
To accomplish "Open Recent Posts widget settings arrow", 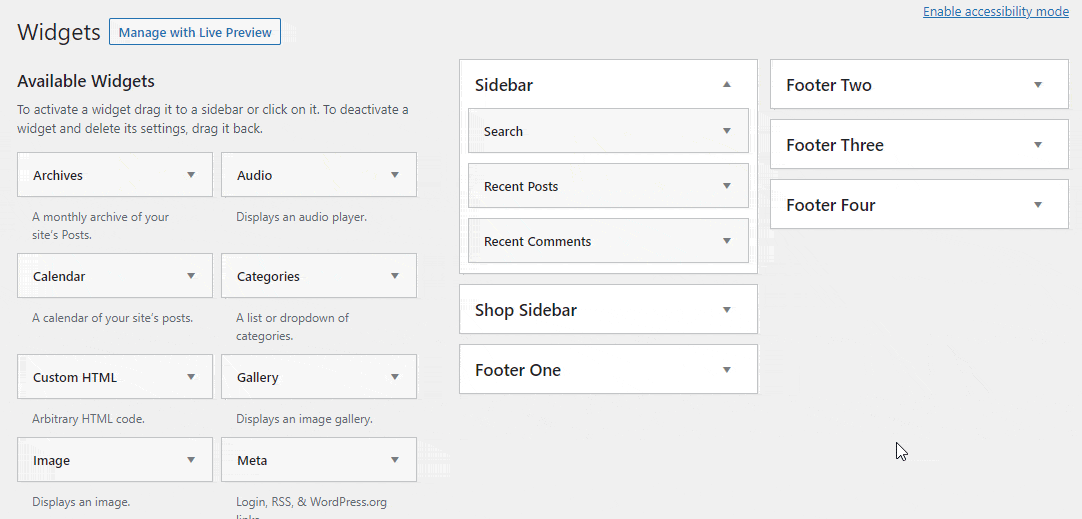I will click(x=727, y=186).
